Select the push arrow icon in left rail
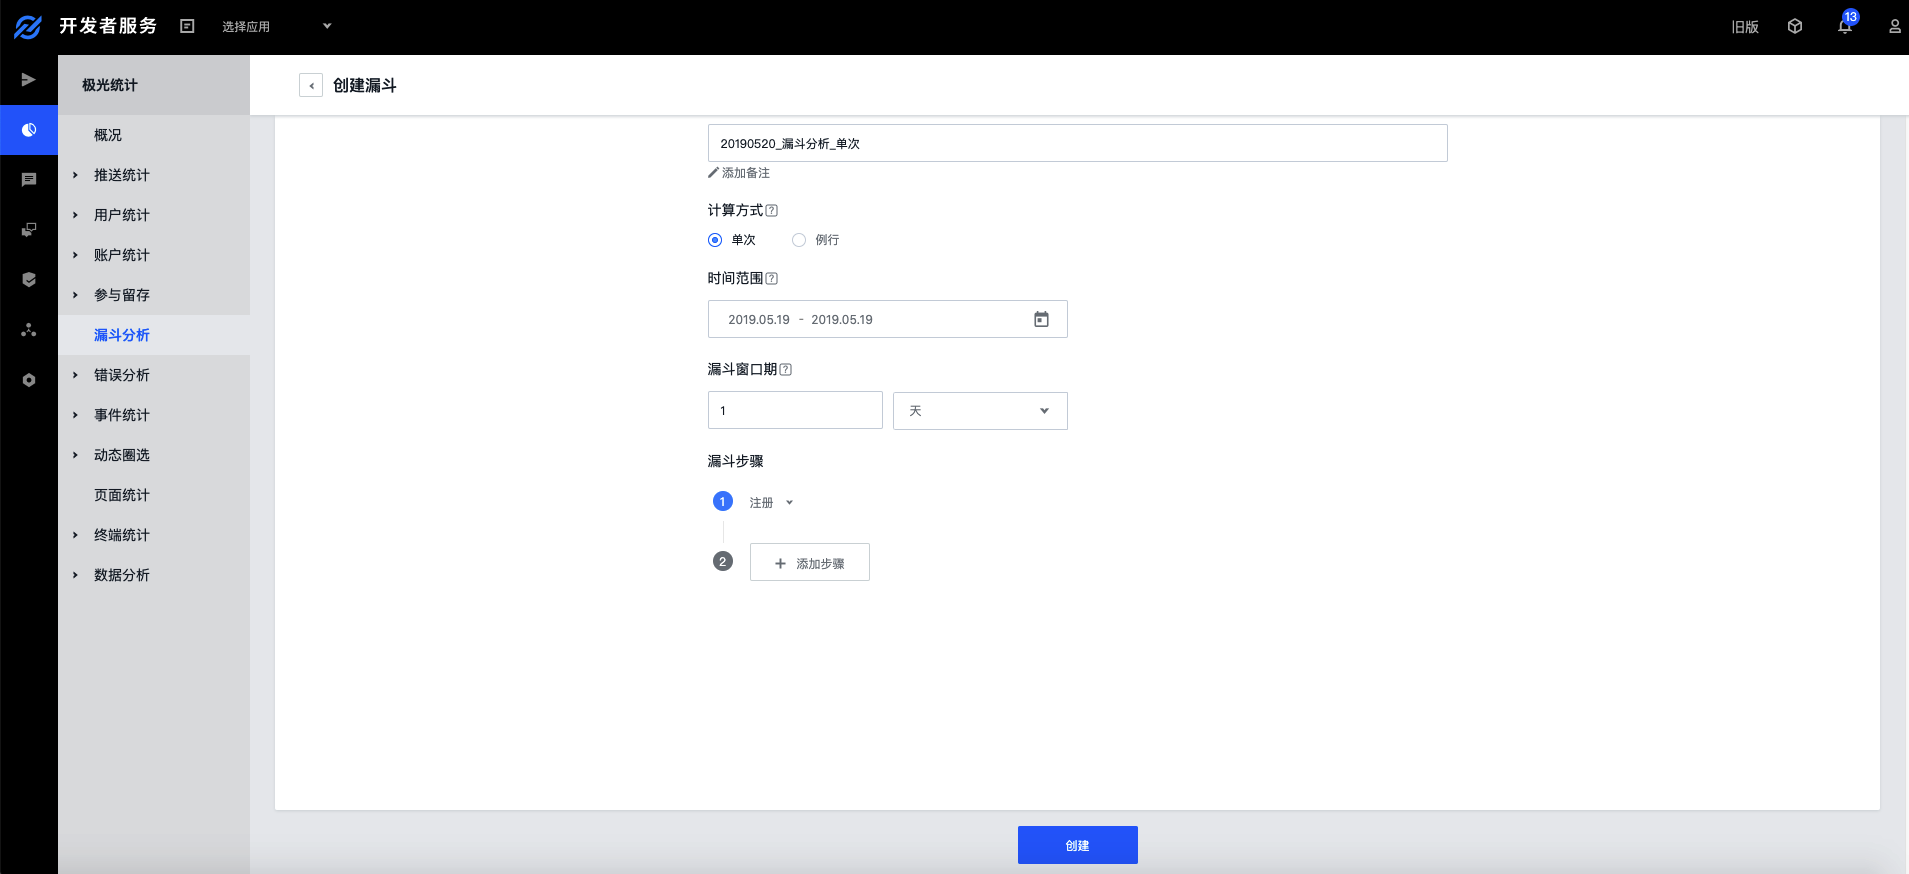Screen dimensions: 1909x874 [x=29, y=80]
